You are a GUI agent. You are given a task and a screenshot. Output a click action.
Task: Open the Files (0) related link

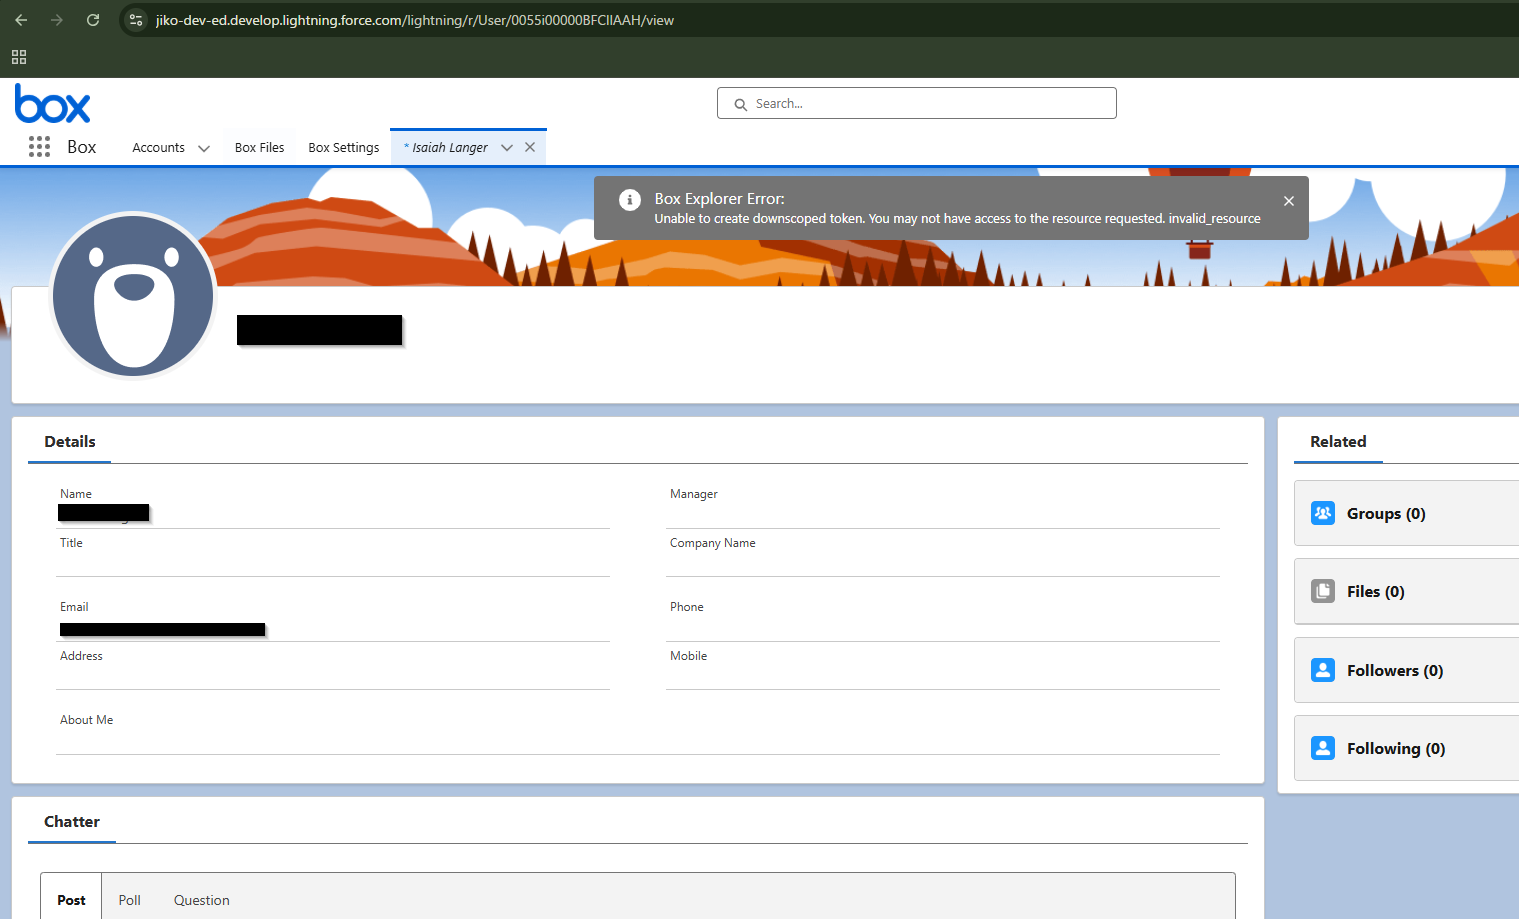click(1375, 592)
